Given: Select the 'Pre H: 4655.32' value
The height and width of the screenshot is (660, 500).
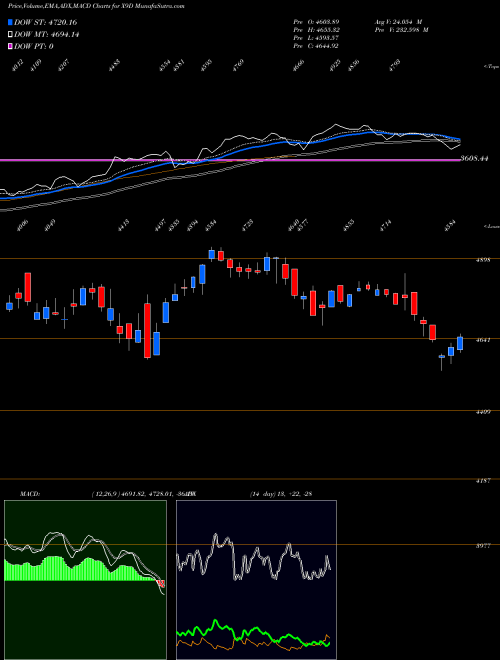Looking at the screenshot, I should click(316, 30).
